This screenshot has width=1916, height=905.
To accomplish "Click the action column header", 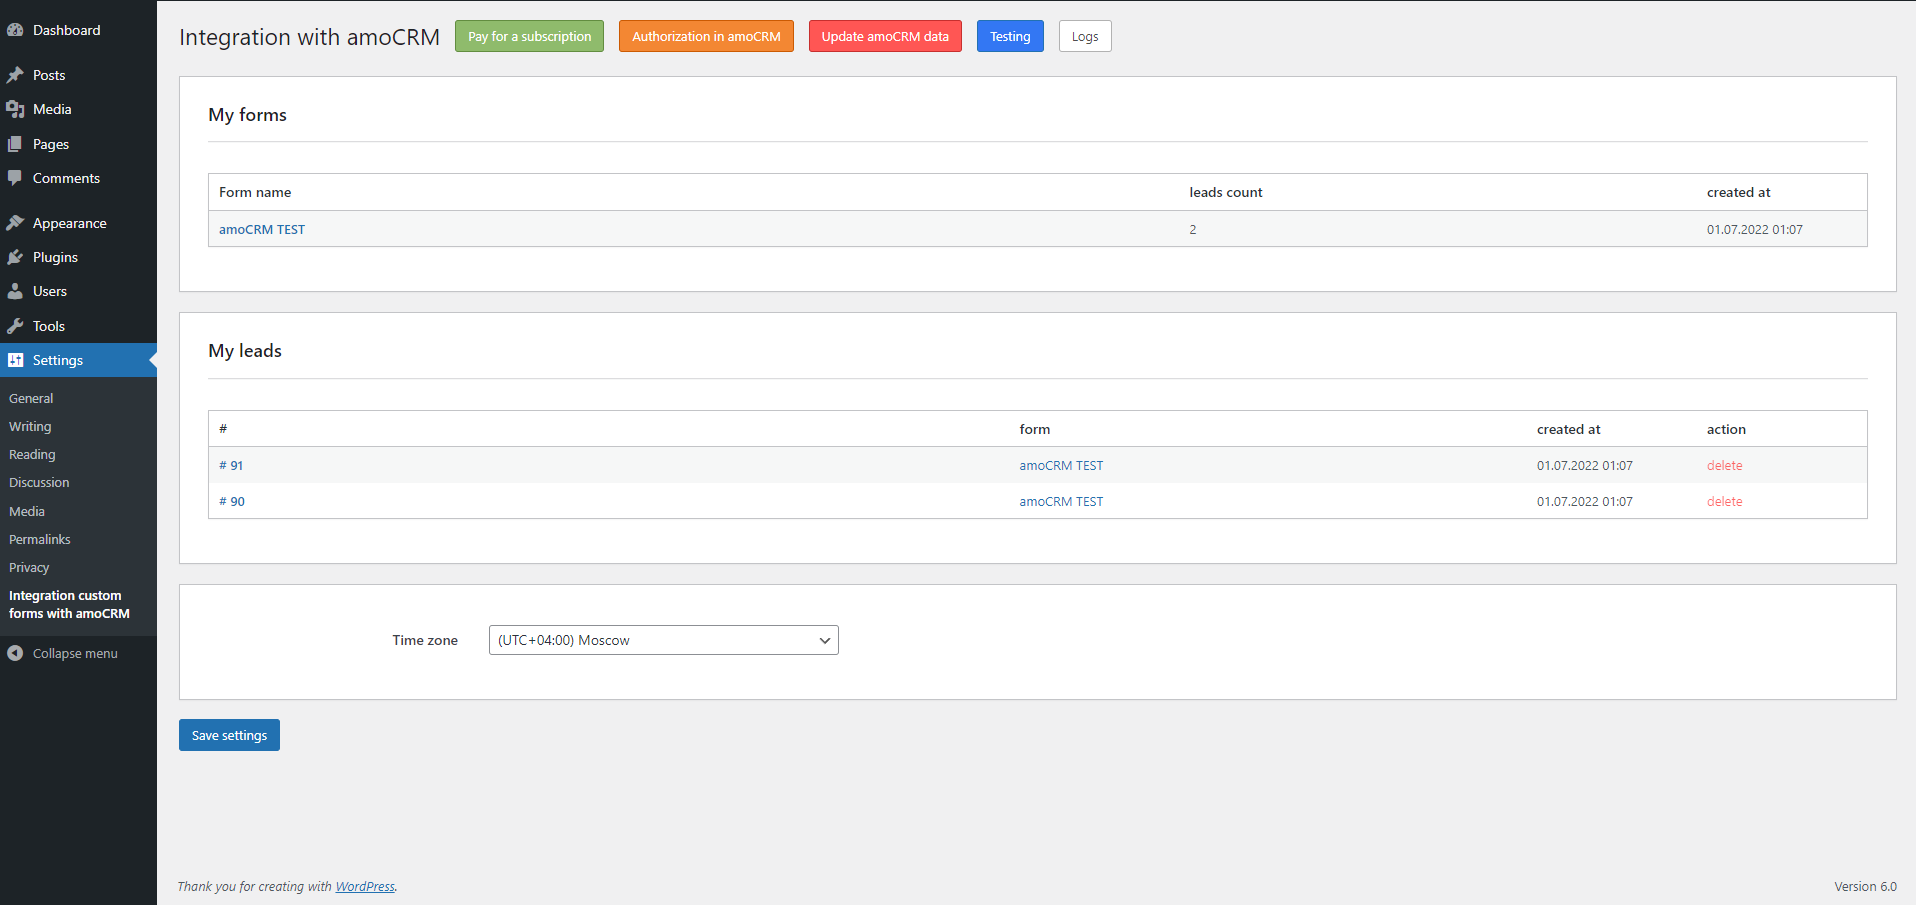I will coord(1726,429).
